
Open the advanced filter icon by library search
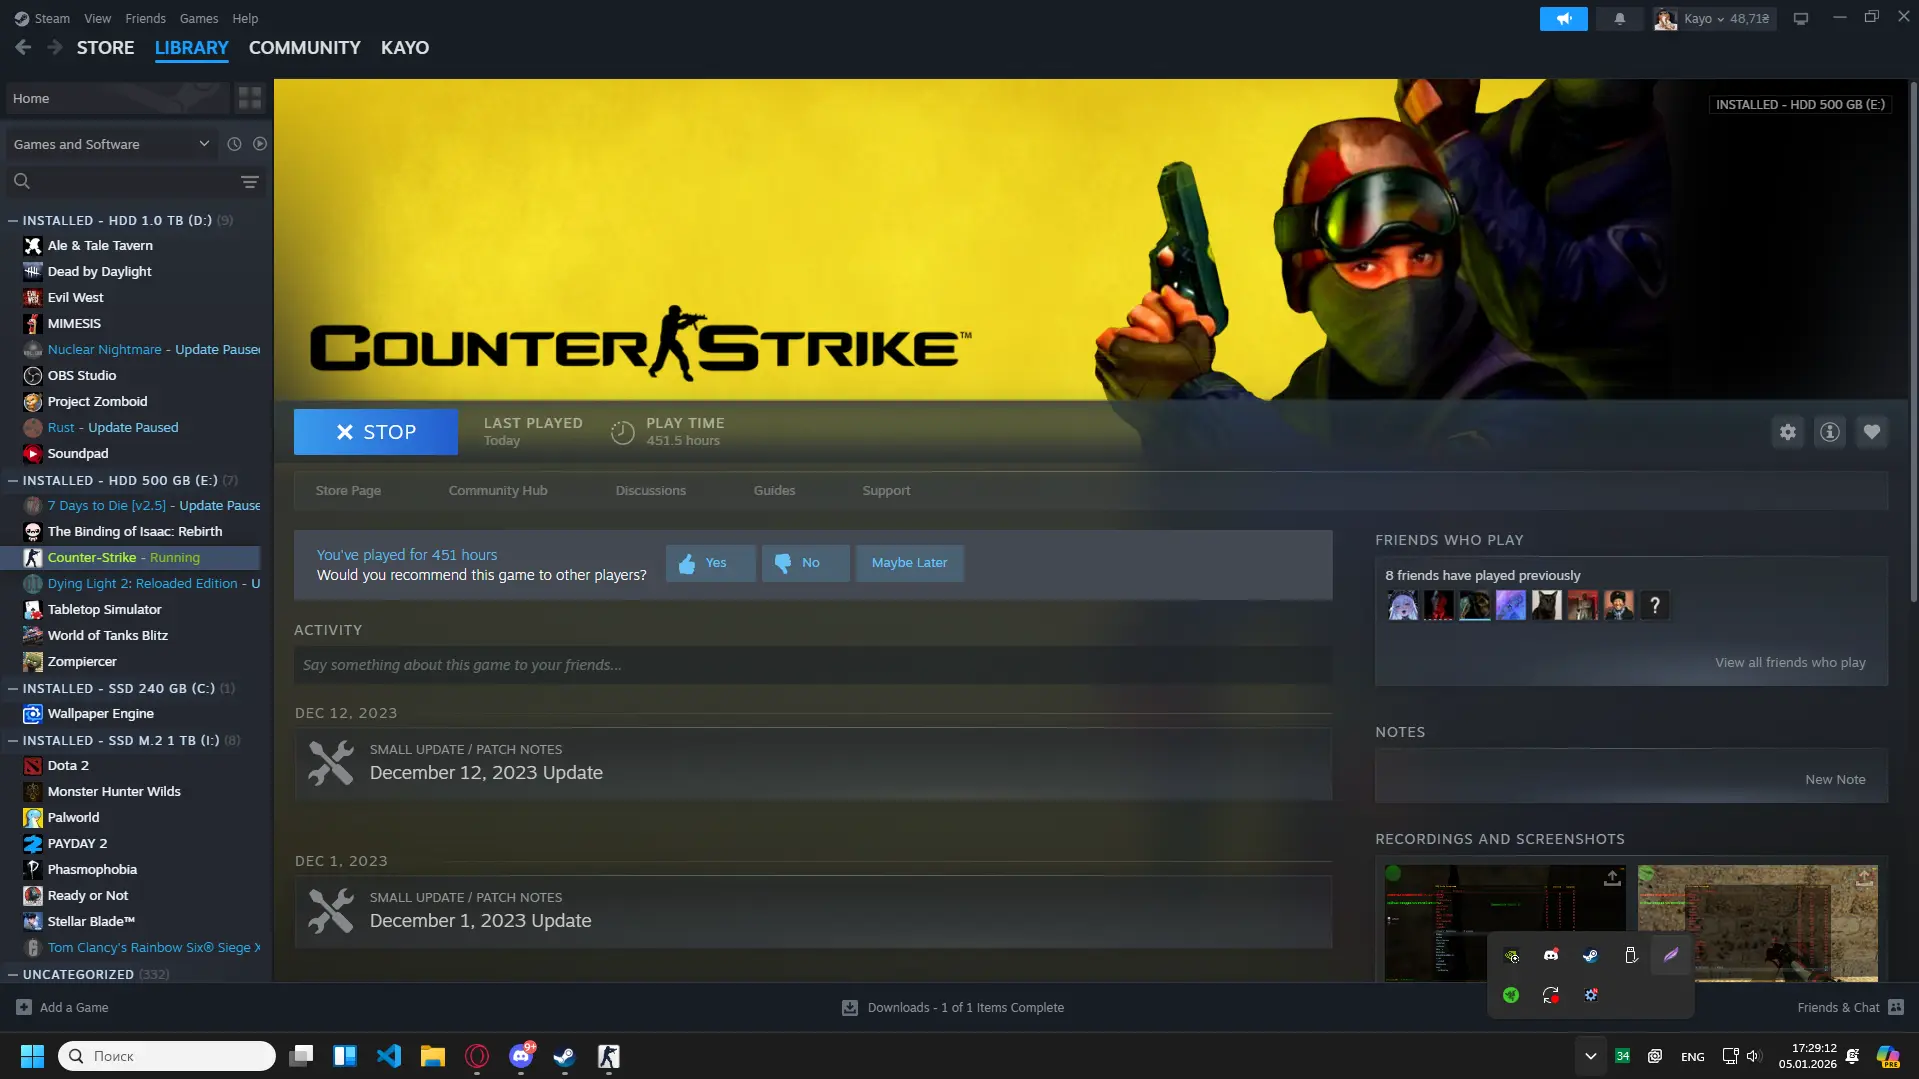(250, 181)
